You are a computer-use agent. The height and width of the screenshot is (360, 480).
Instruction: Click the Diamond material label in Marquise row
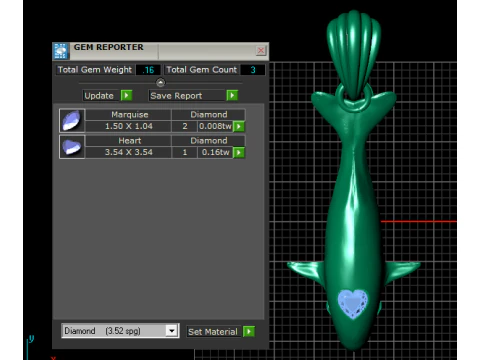209,115
